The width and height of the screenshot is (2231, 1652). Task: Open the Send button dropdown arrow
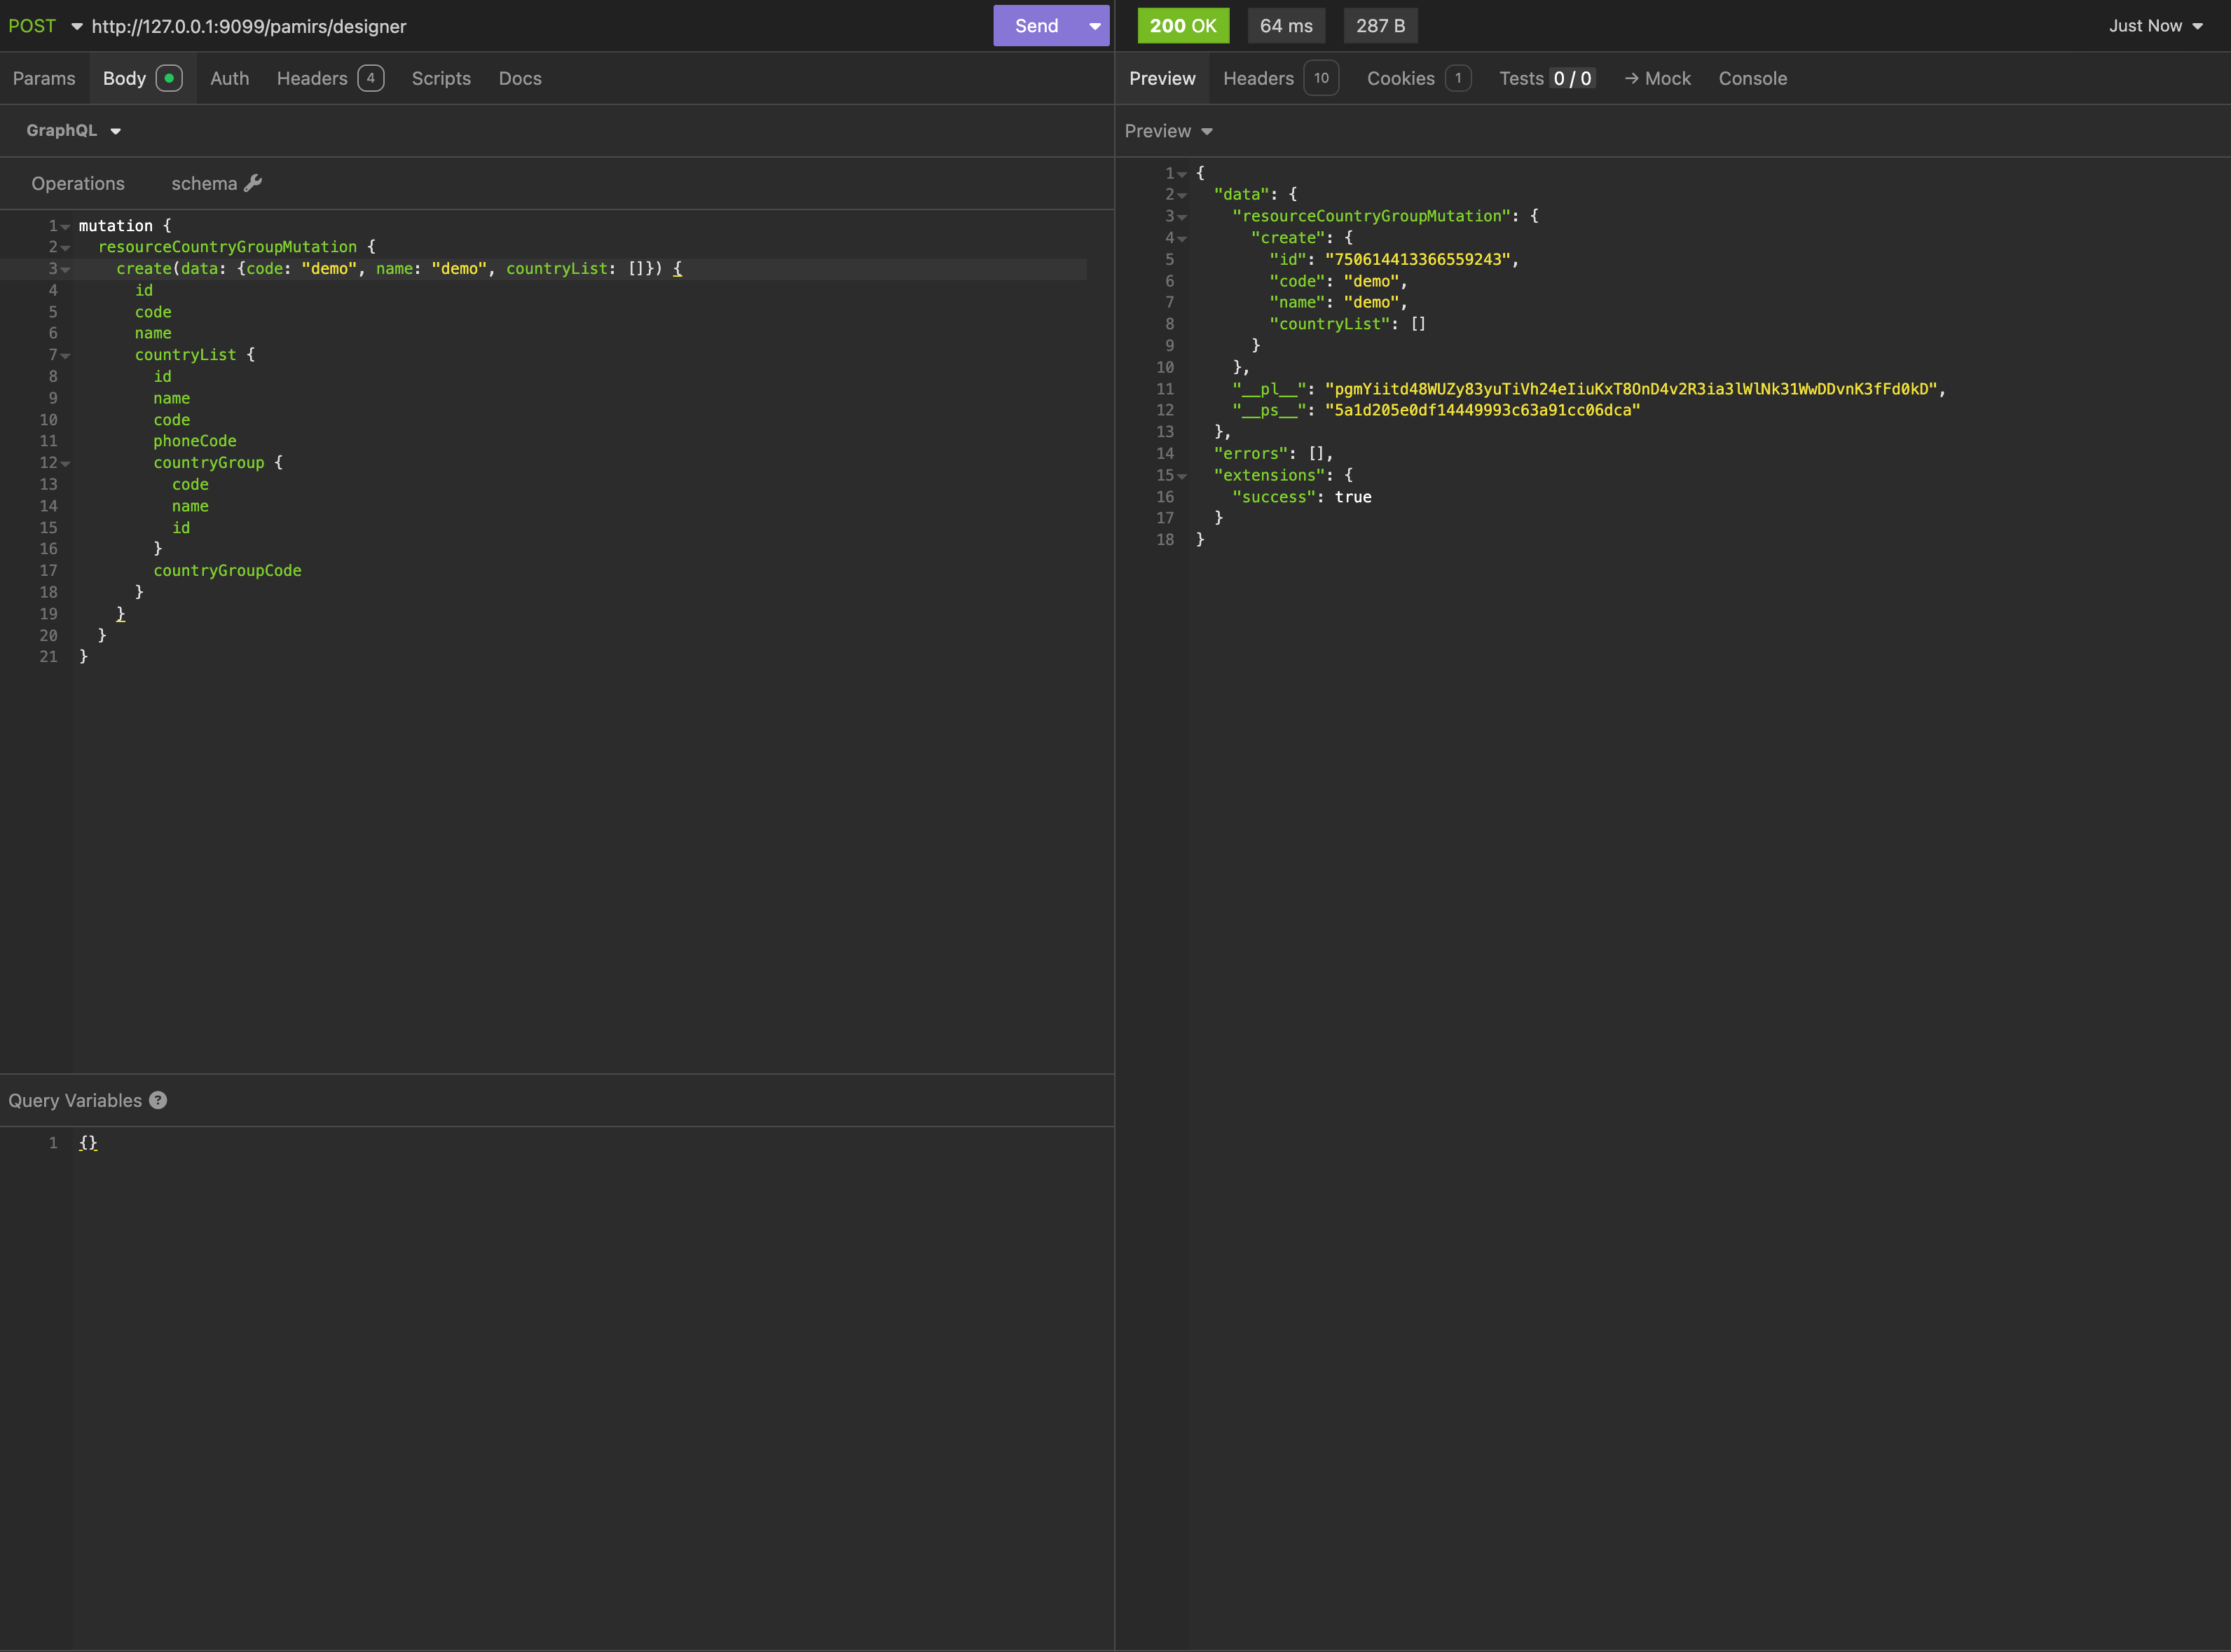pos(1095,26)
